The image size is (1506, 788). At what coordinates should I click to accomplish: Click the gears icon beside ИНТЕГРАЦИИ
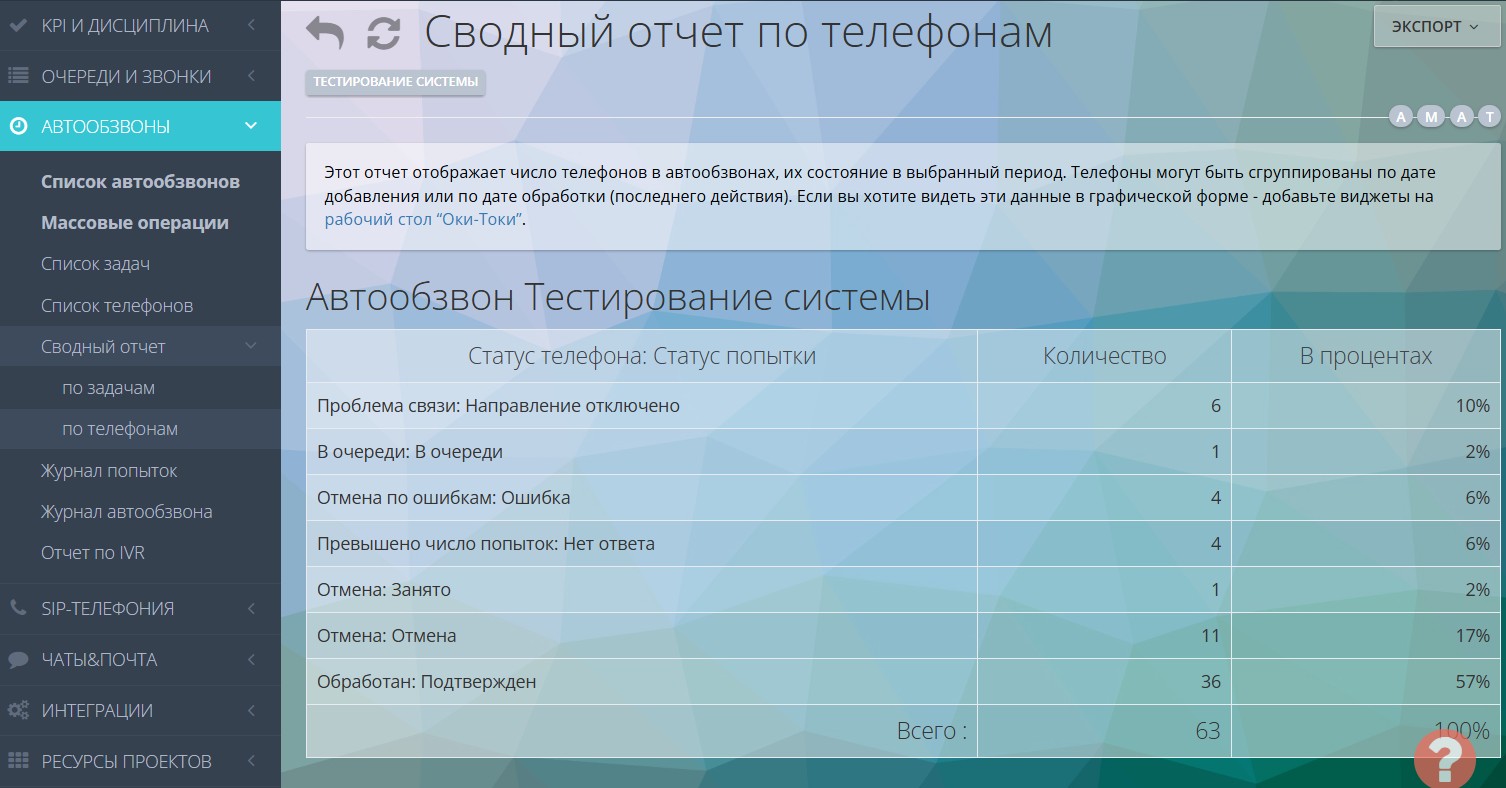(18, 710)
